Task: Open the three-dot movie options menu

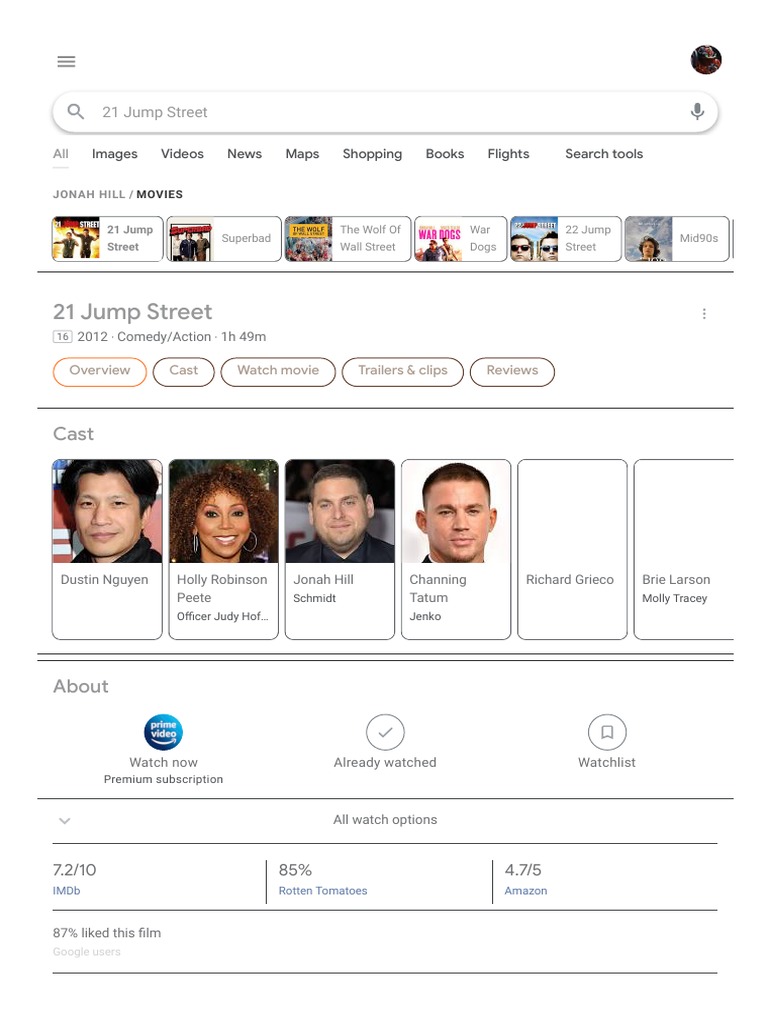Action: coord(704,314)
